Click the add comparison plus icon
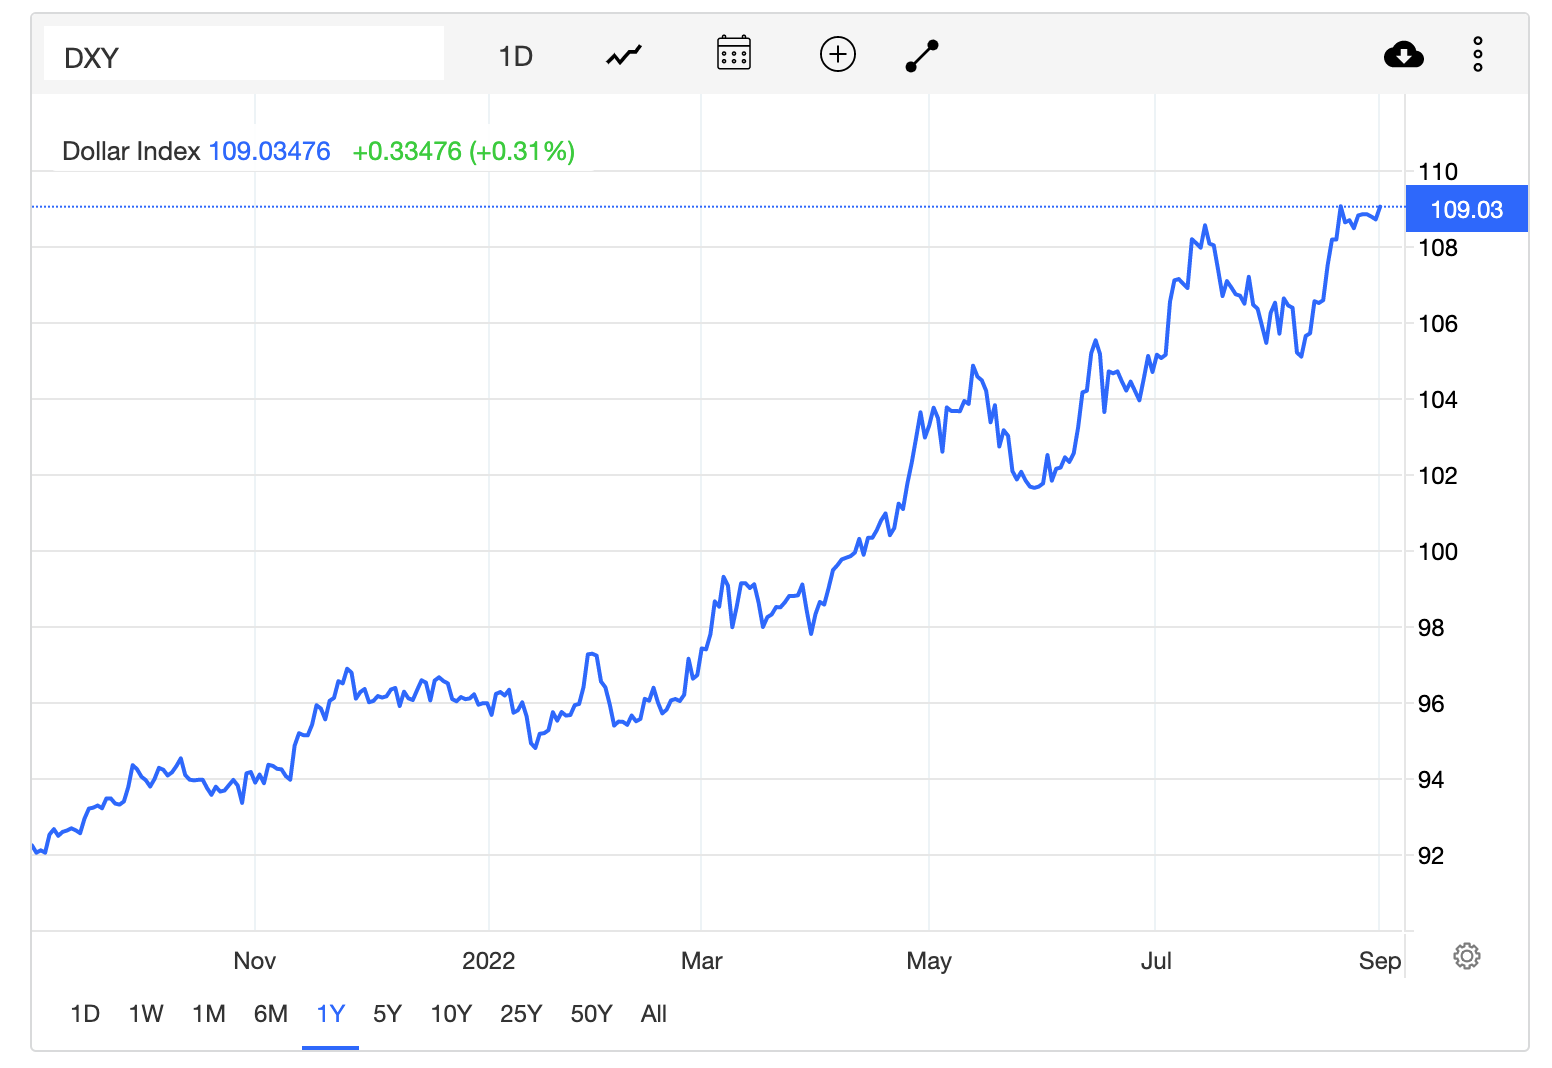 pos(837,54)
